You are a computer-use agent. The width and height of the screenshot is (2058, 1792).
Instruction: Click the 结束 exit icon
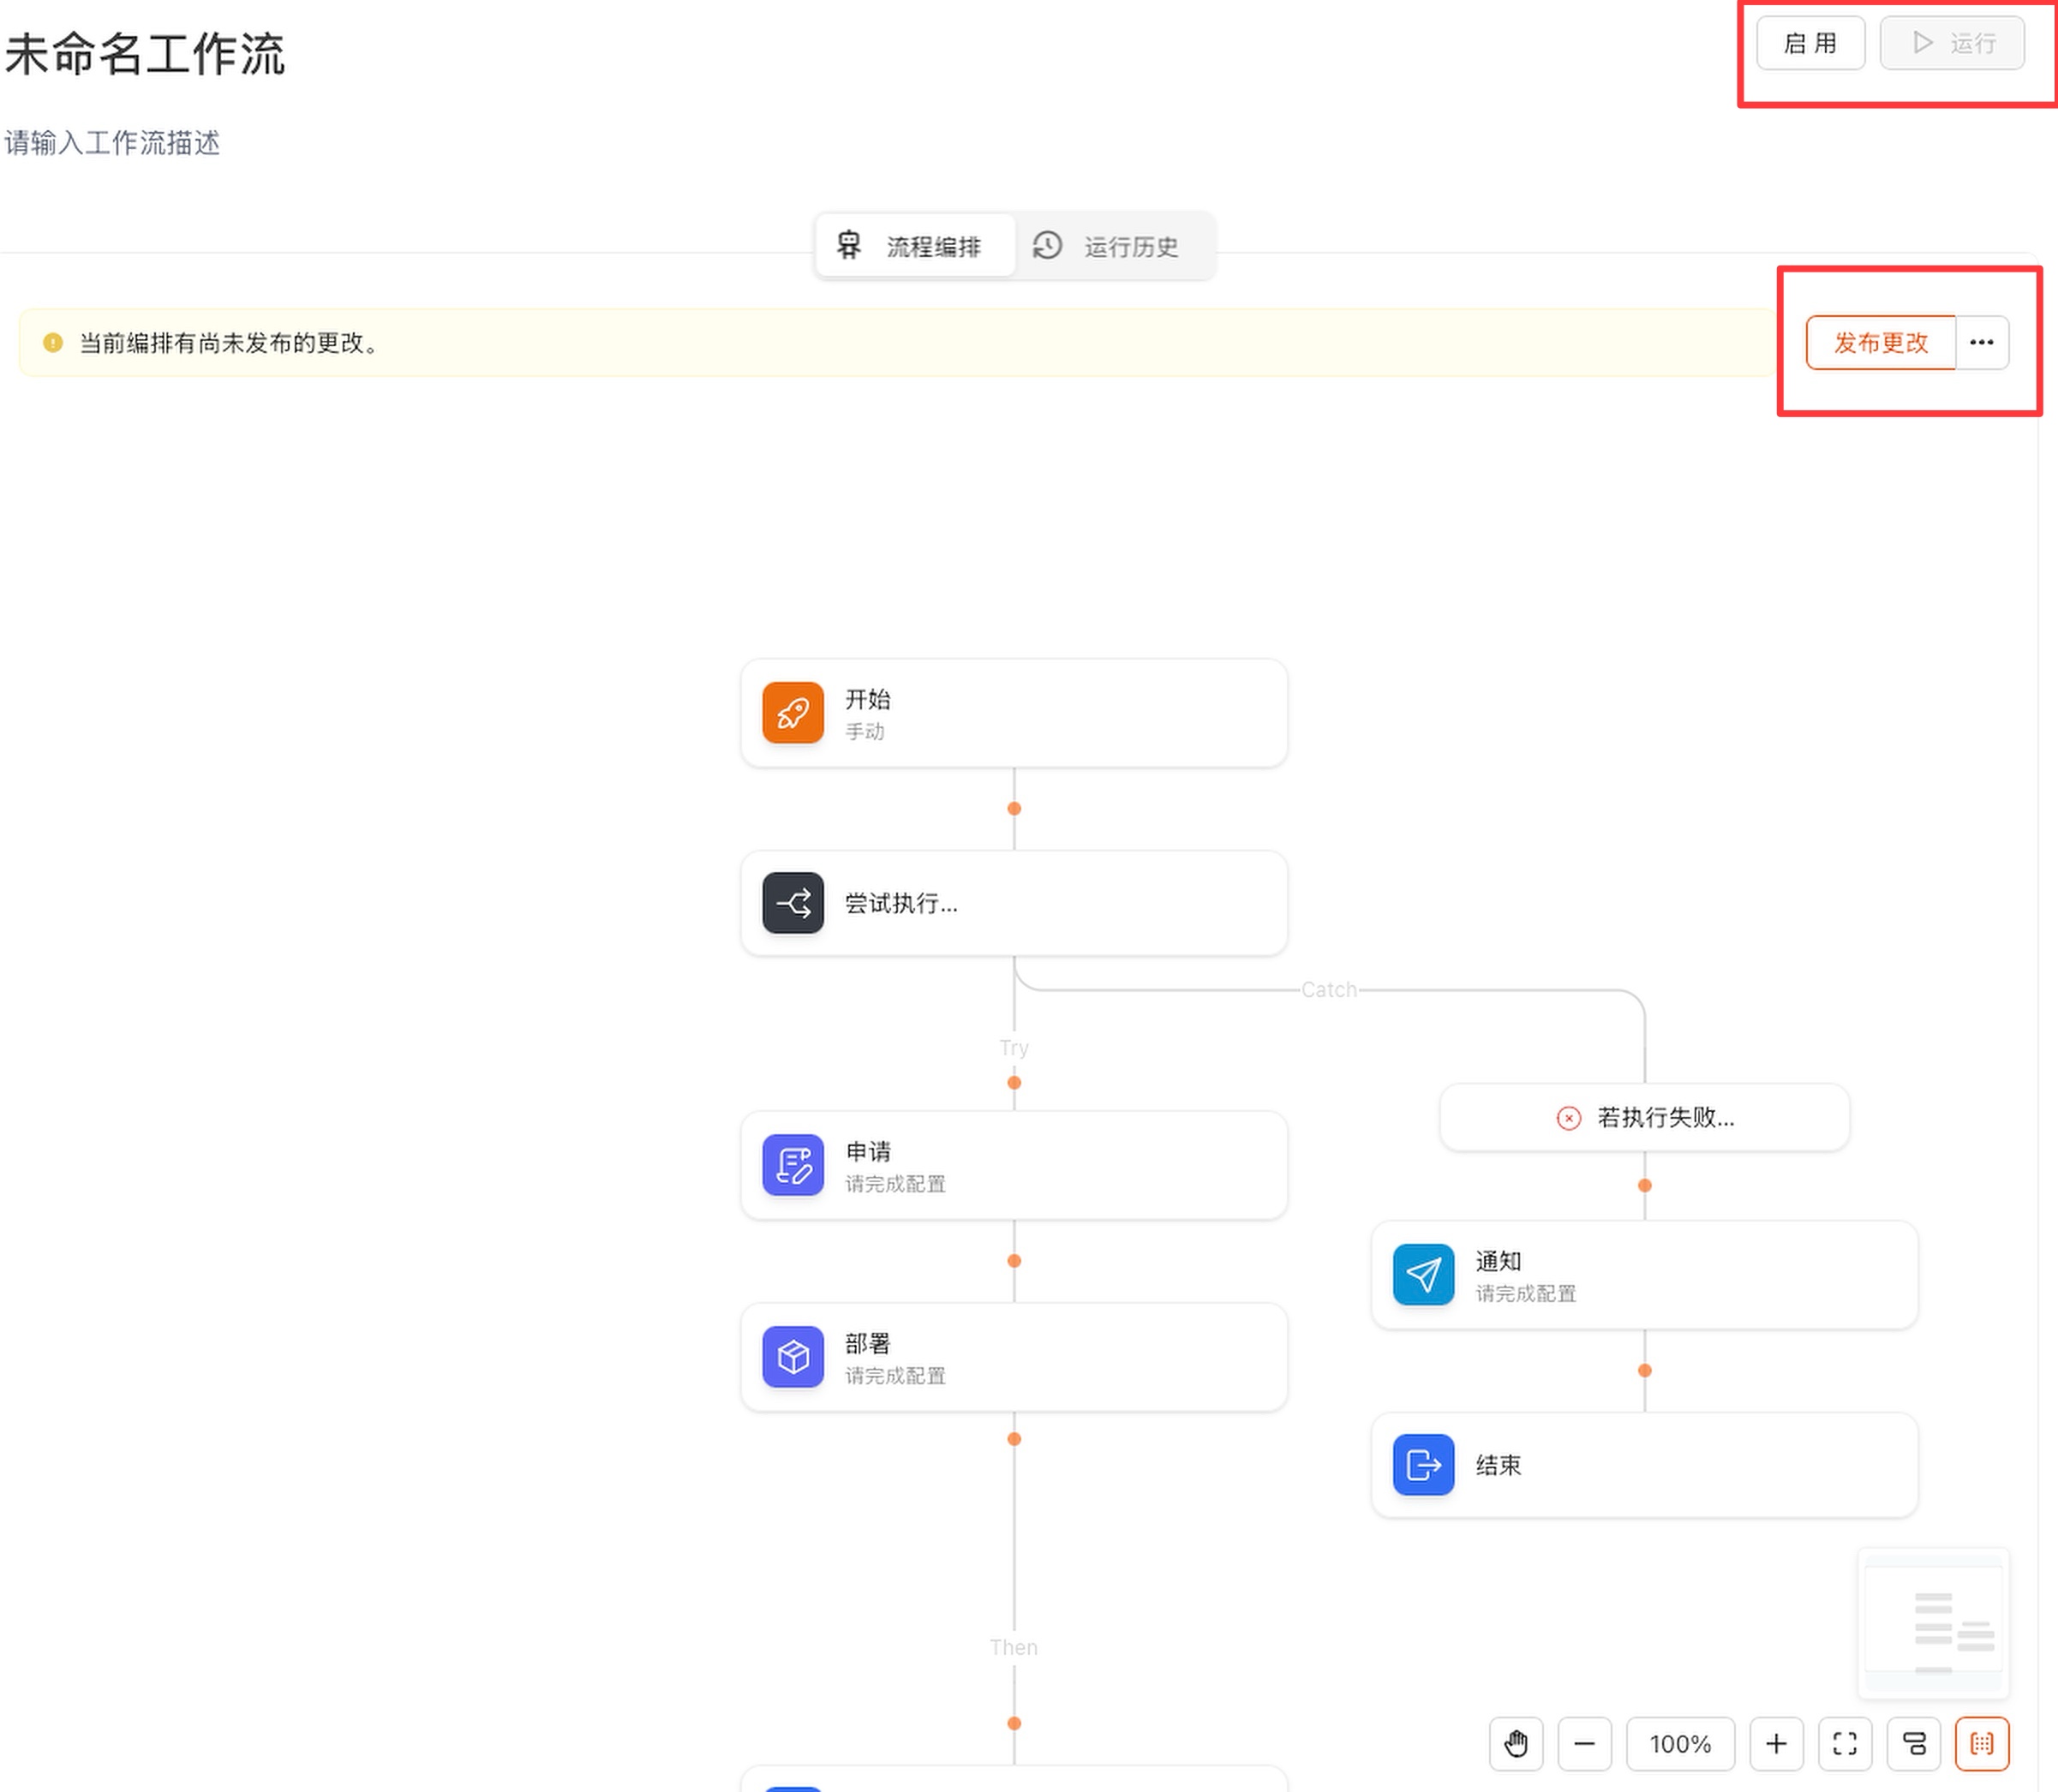[x=1423, y=1465]
